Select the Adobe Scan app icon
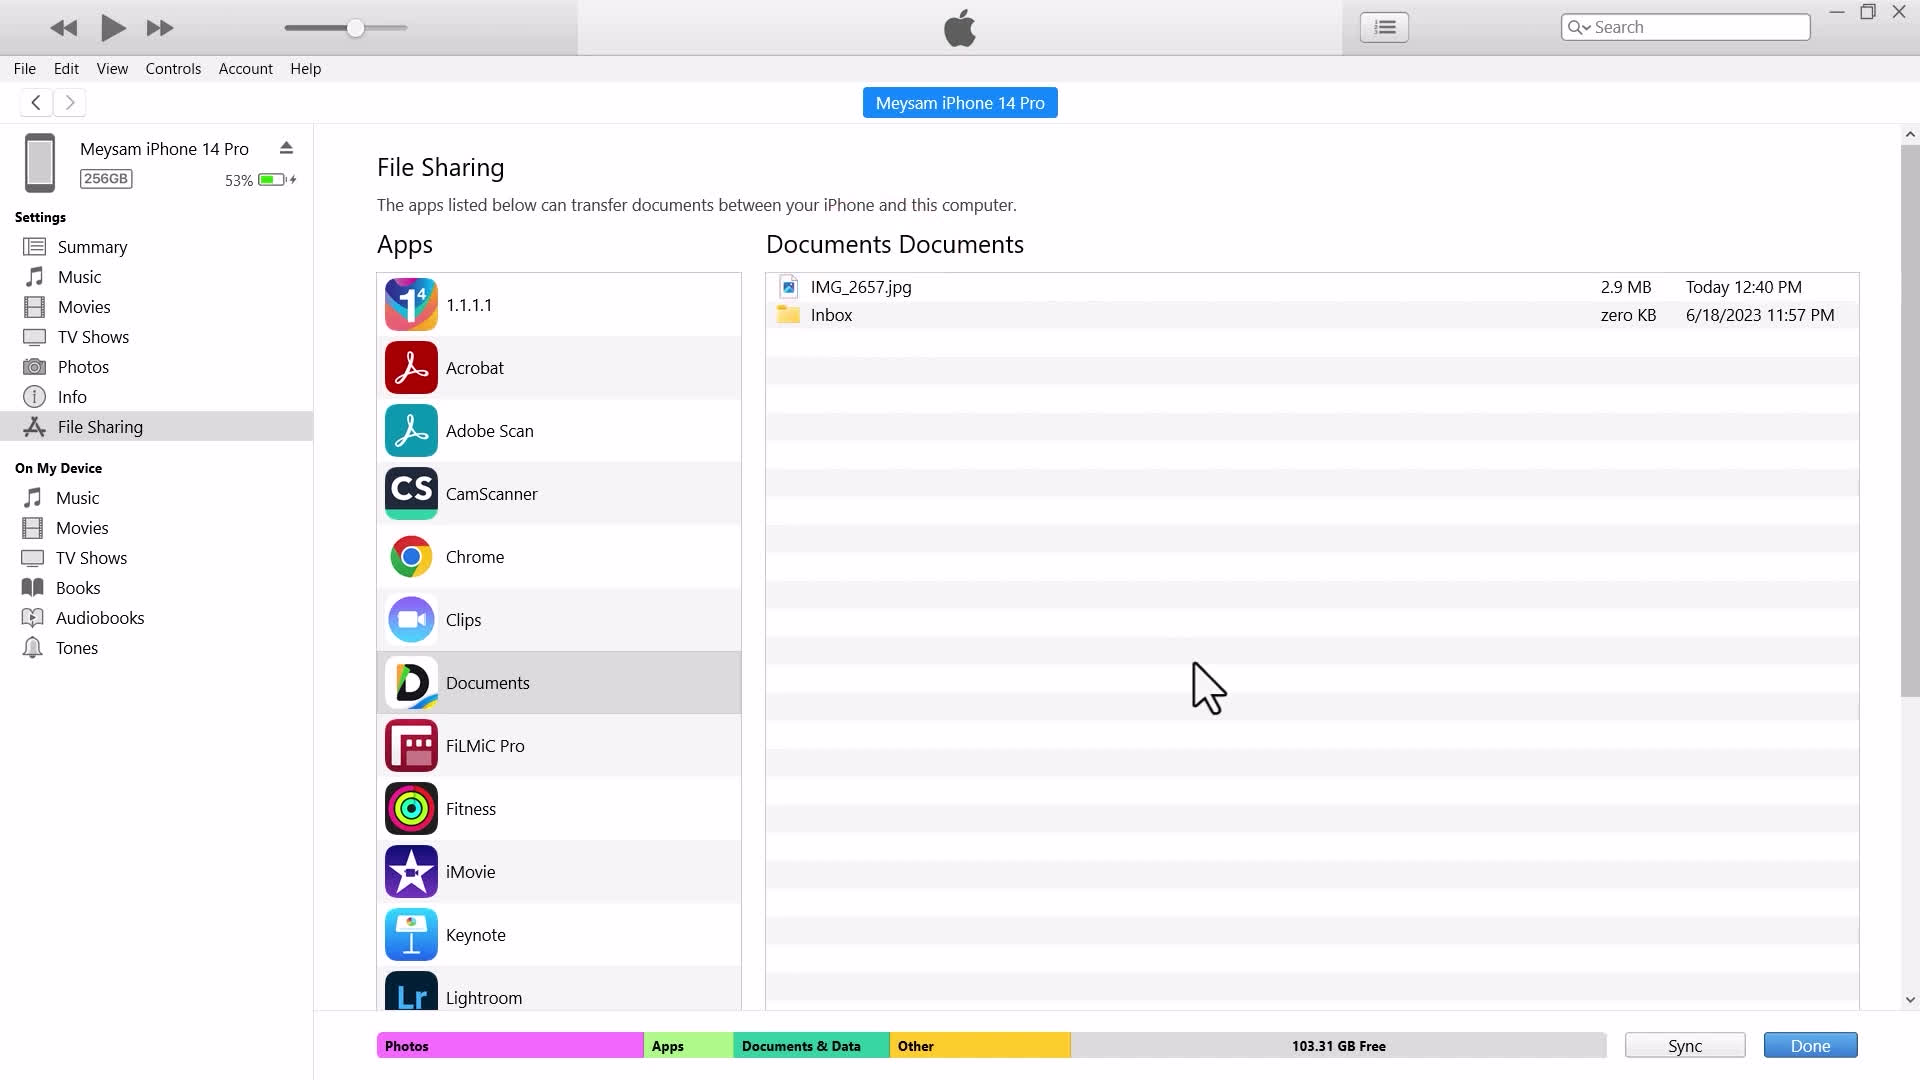The height and width of the screenshot is (1080, 1920). coord(411,431)
